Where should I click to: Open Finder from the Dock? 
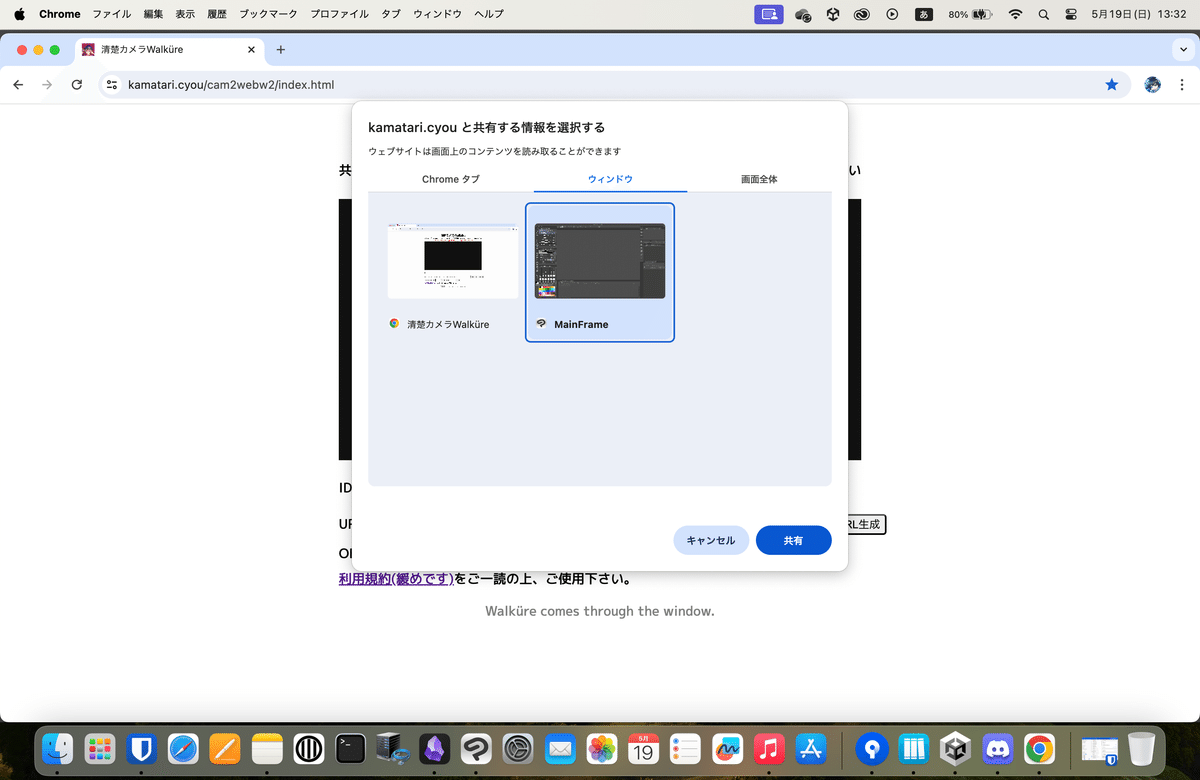point(57,748)
